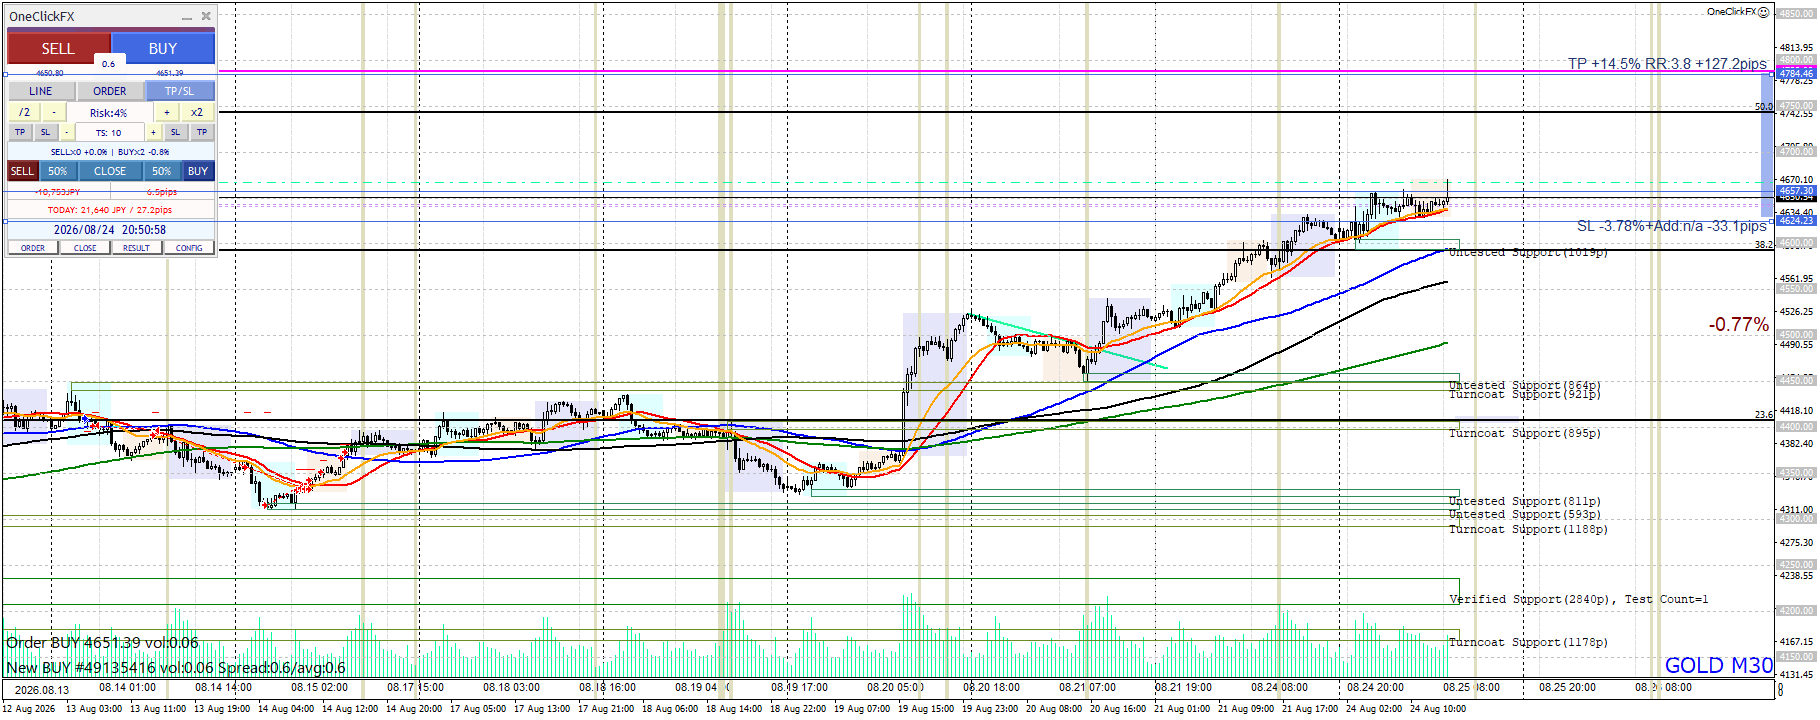
Task: Increase the TS value with plus
Action: tap(153, 132)
